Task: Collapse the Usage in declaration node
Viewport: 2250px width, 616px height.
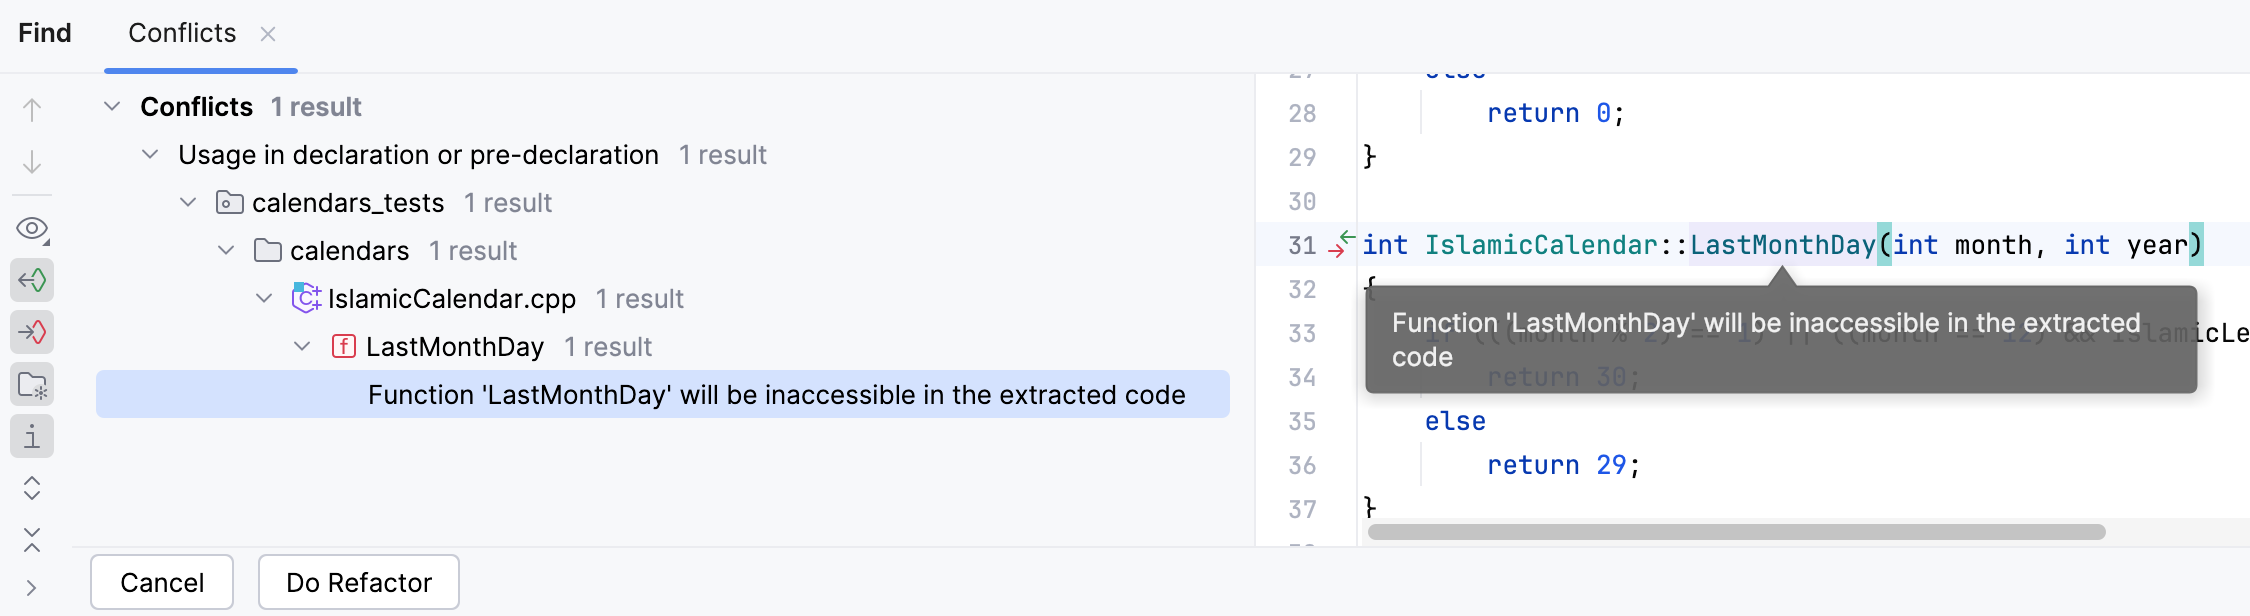Action: coord(150,154)
